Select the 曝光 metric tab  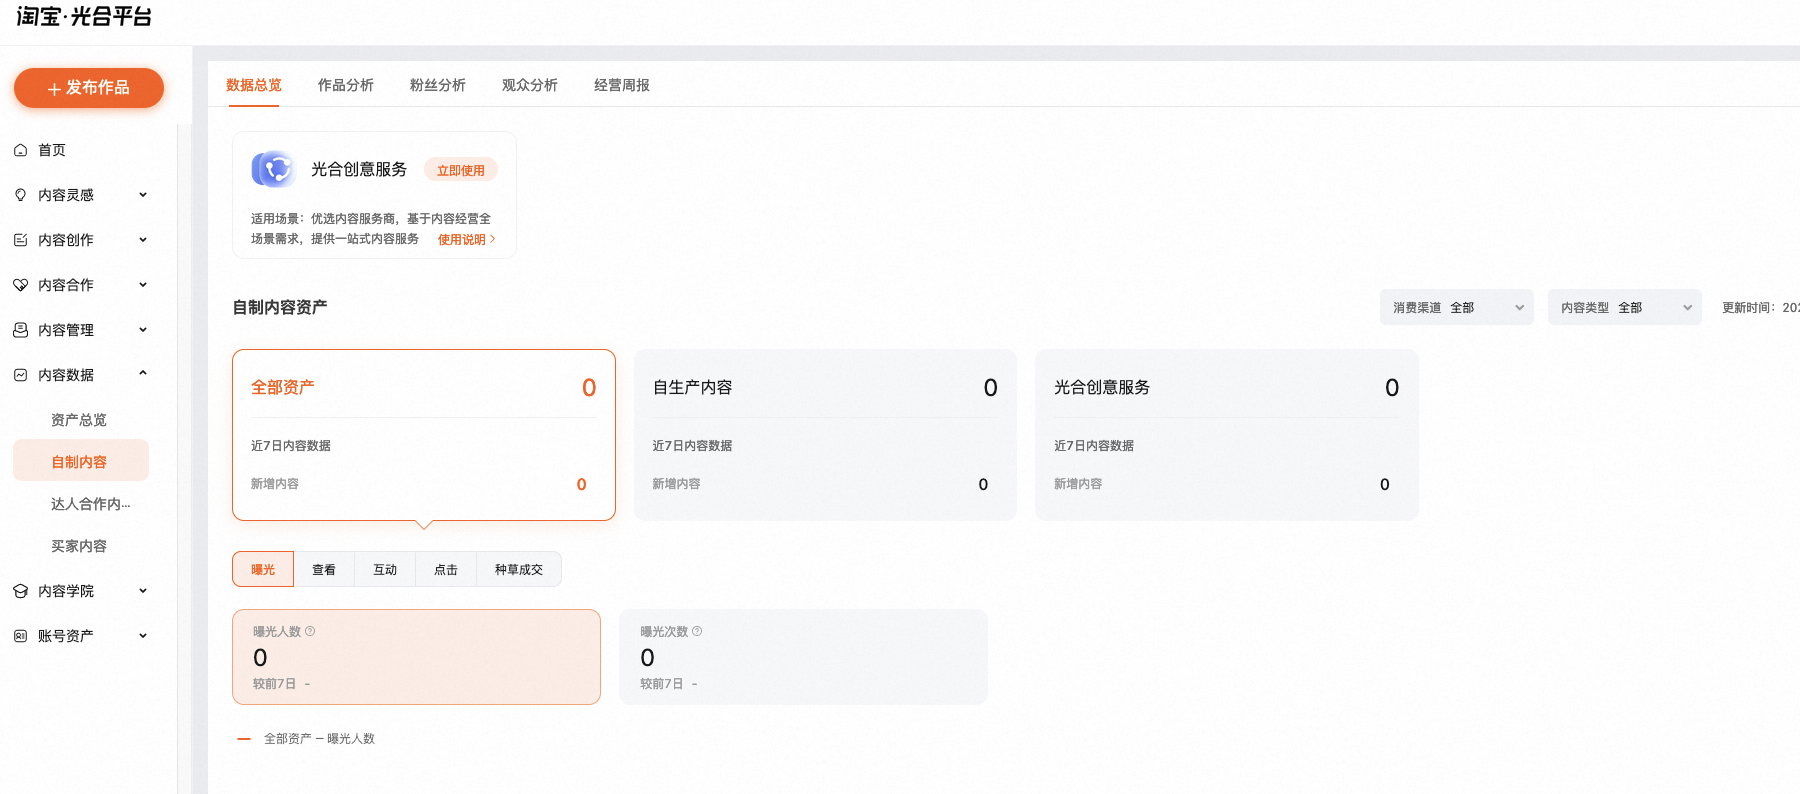tap(263, 569)
